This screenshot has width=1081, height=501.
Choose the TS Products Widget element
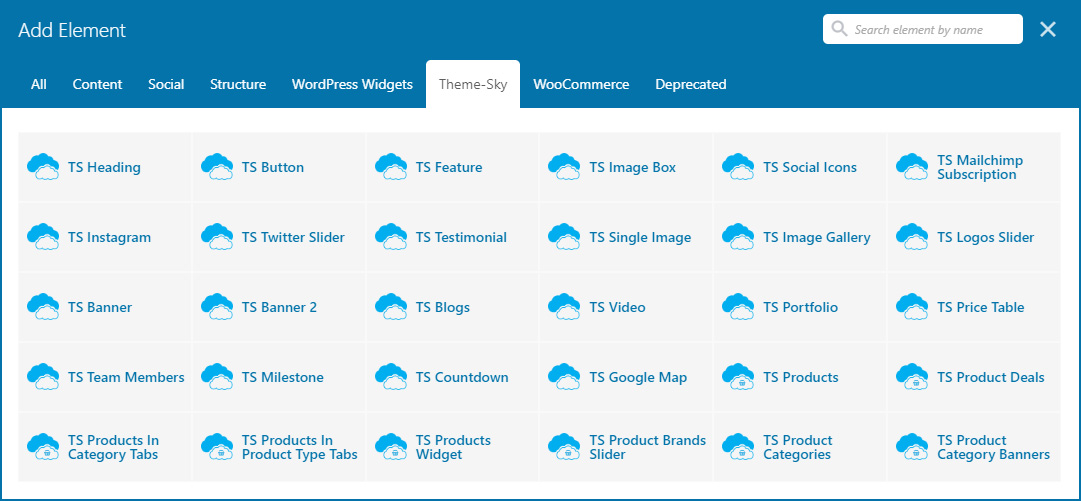pos(453,447)
